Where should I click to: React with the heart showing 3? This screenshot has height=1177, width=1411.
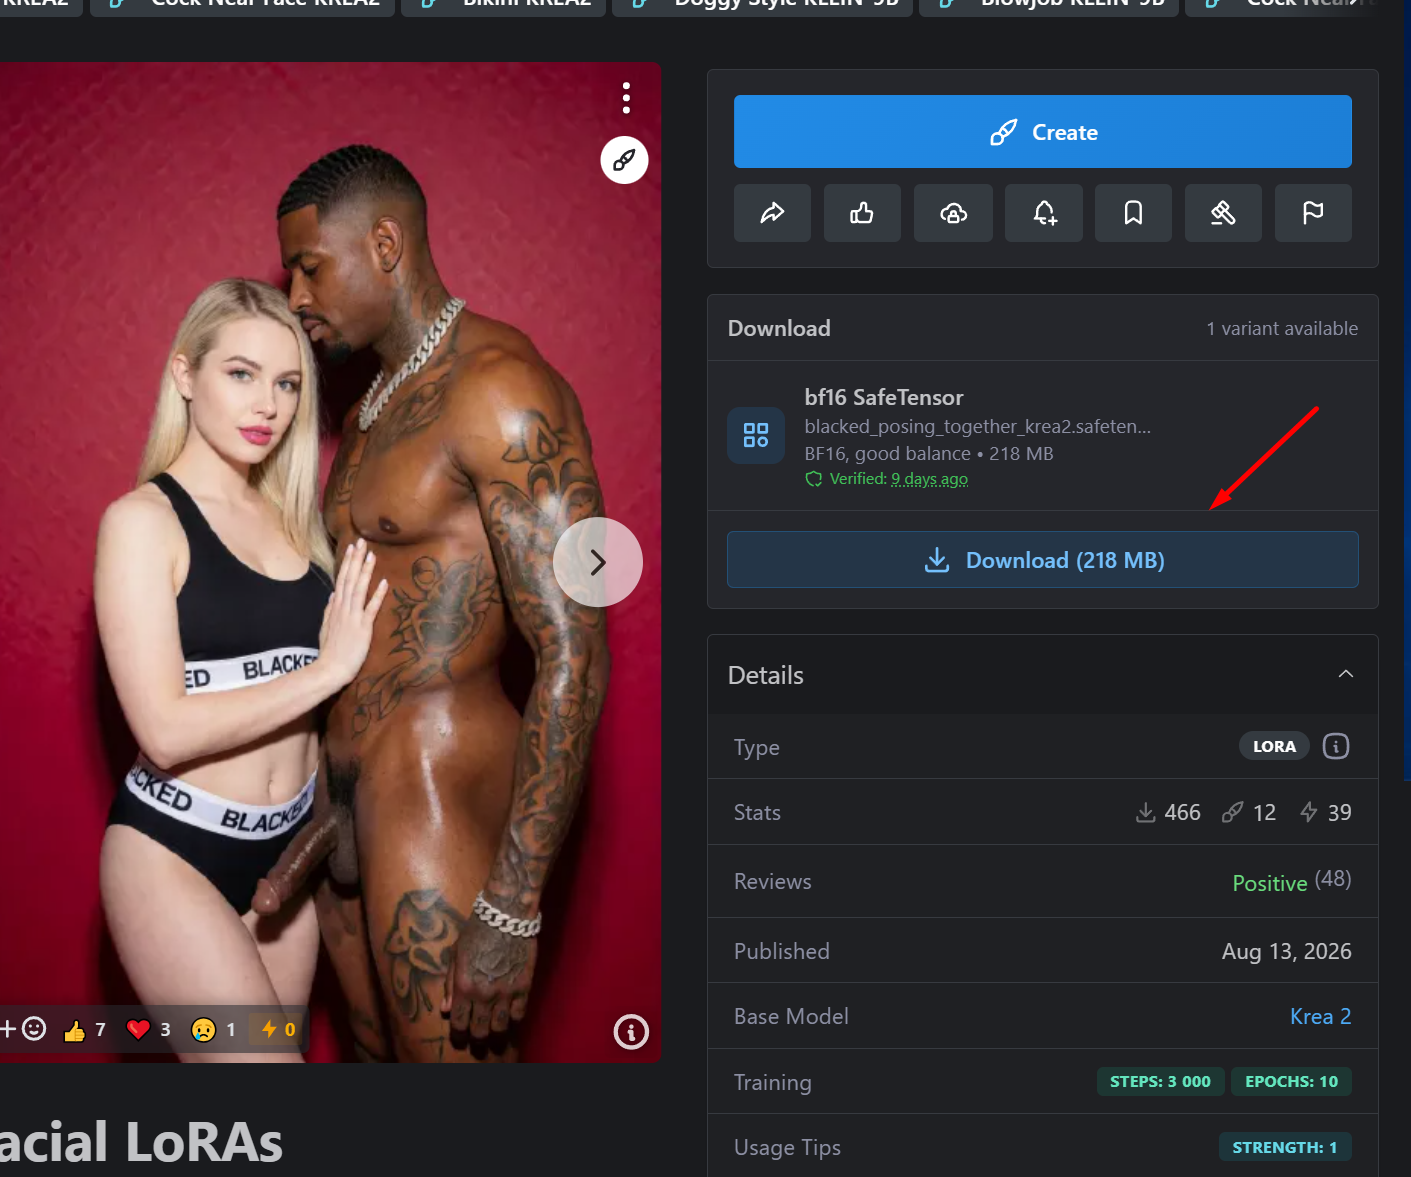tap(148, 1030)
